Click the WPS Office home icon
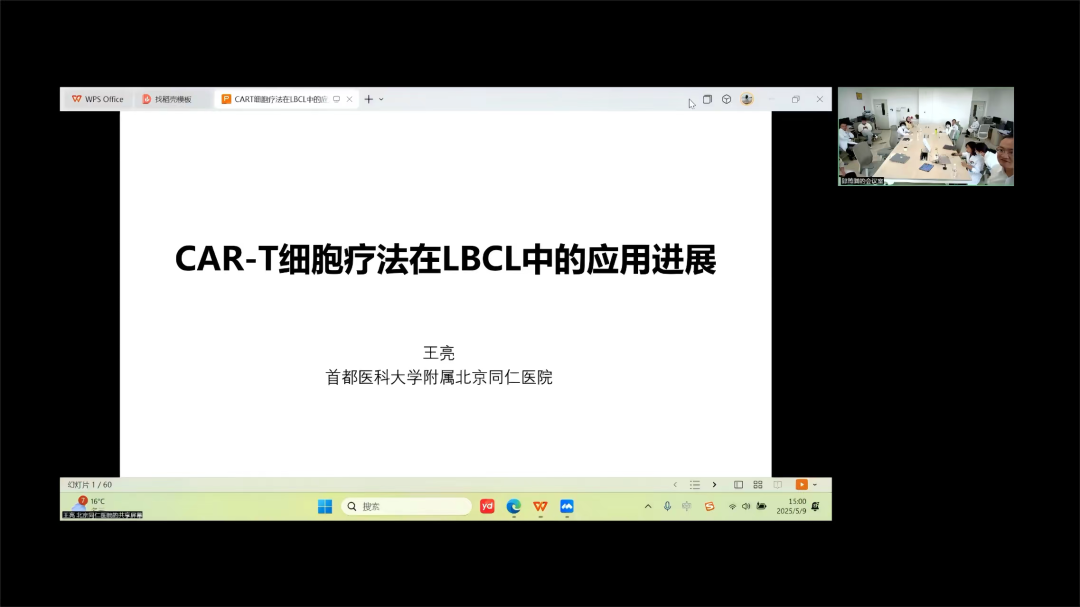The width and height of the screenshot is (1080, 607). click(75, 98)
